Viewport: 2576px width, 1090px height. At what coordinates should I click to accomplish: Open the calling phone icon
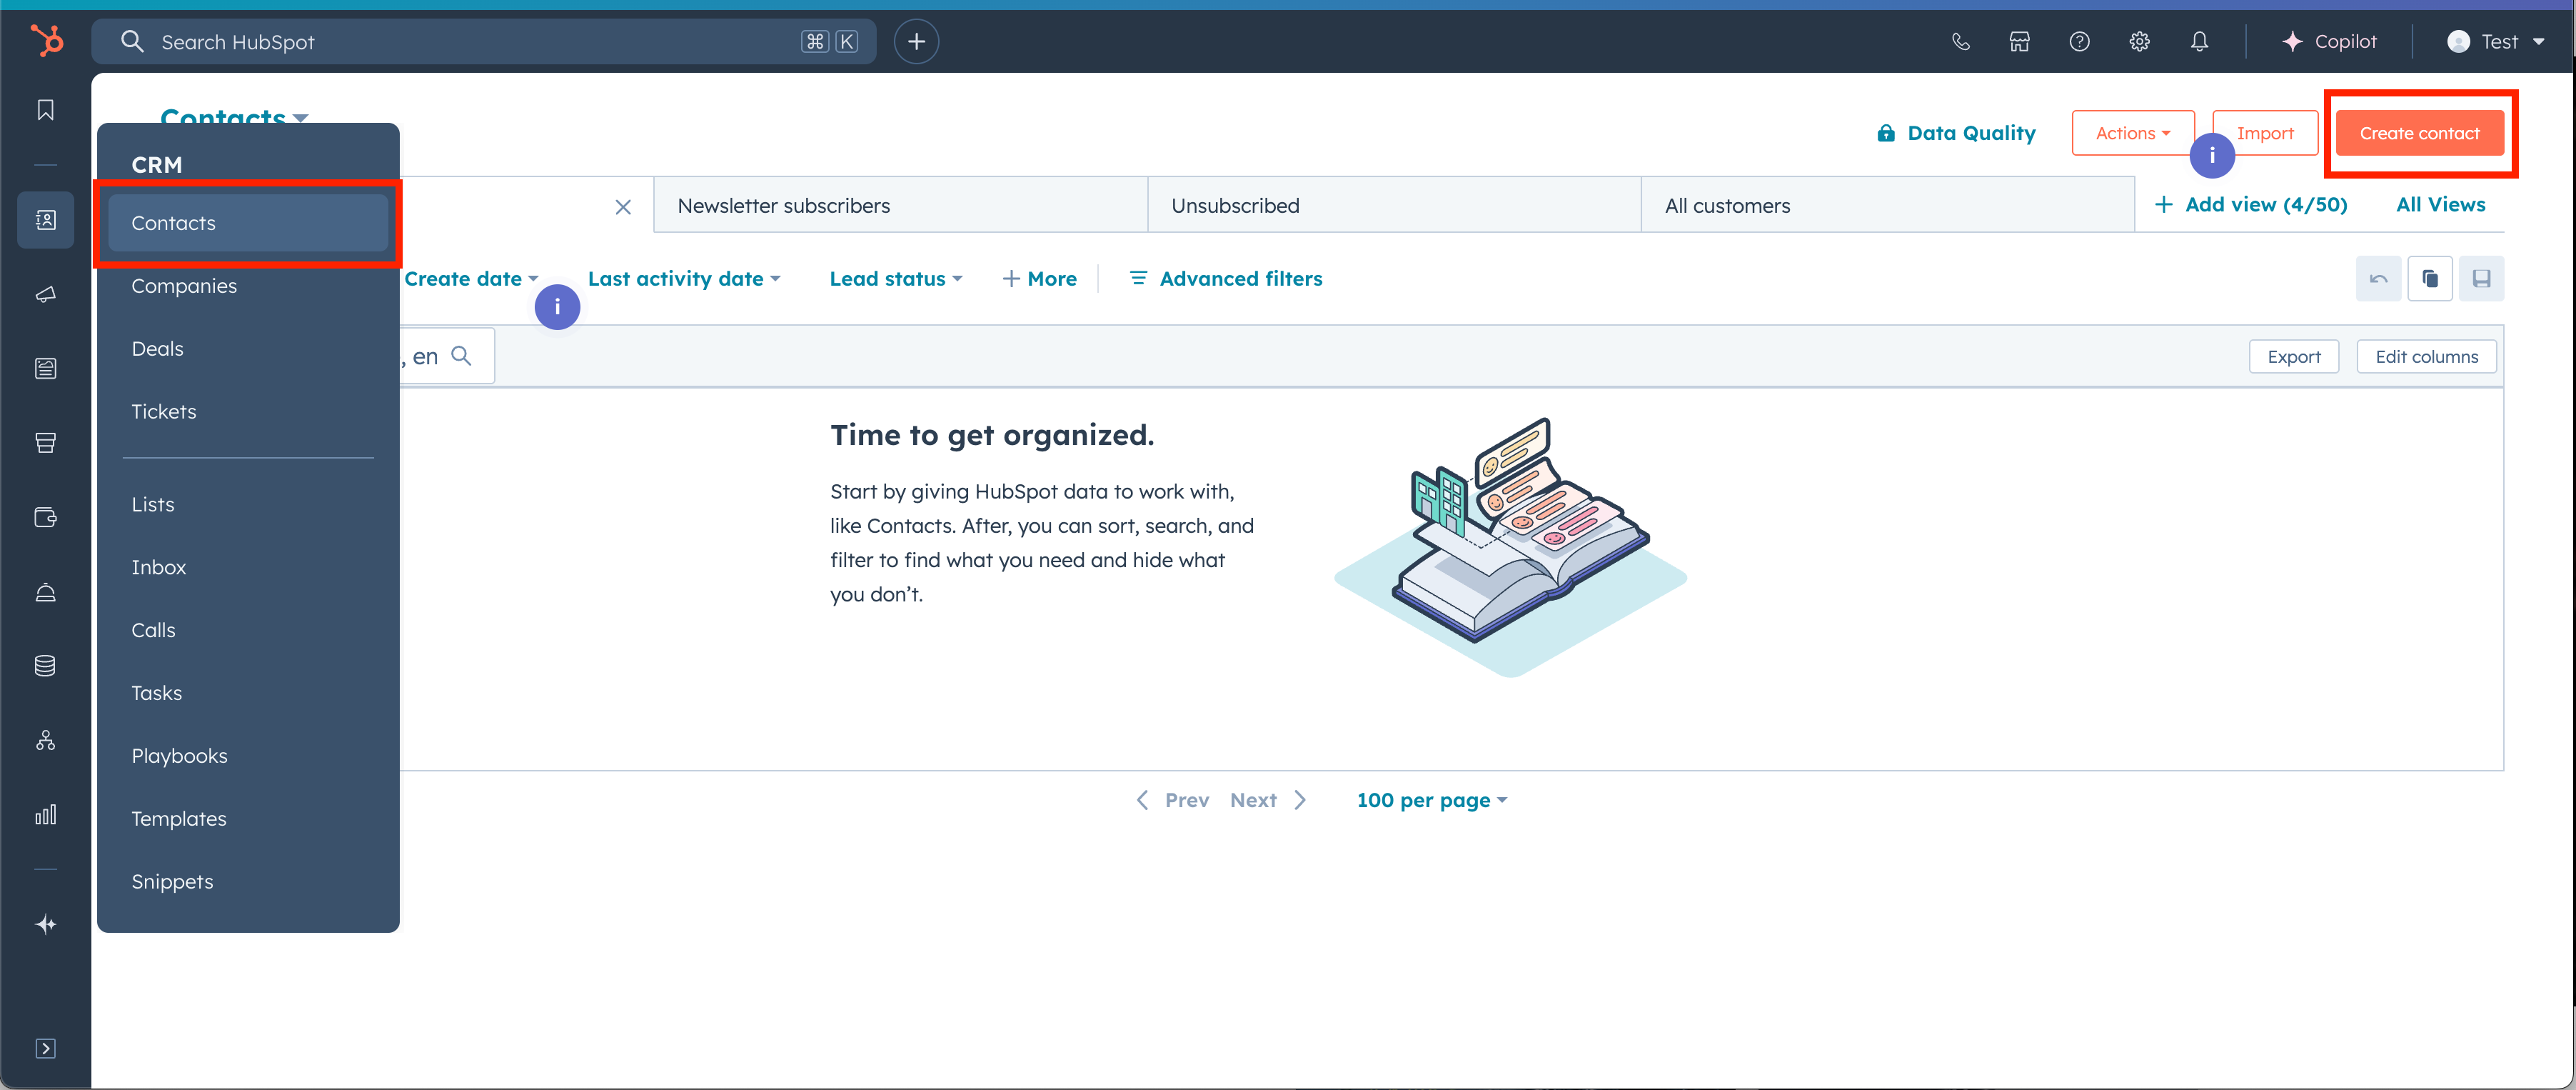coord(1961,41)
